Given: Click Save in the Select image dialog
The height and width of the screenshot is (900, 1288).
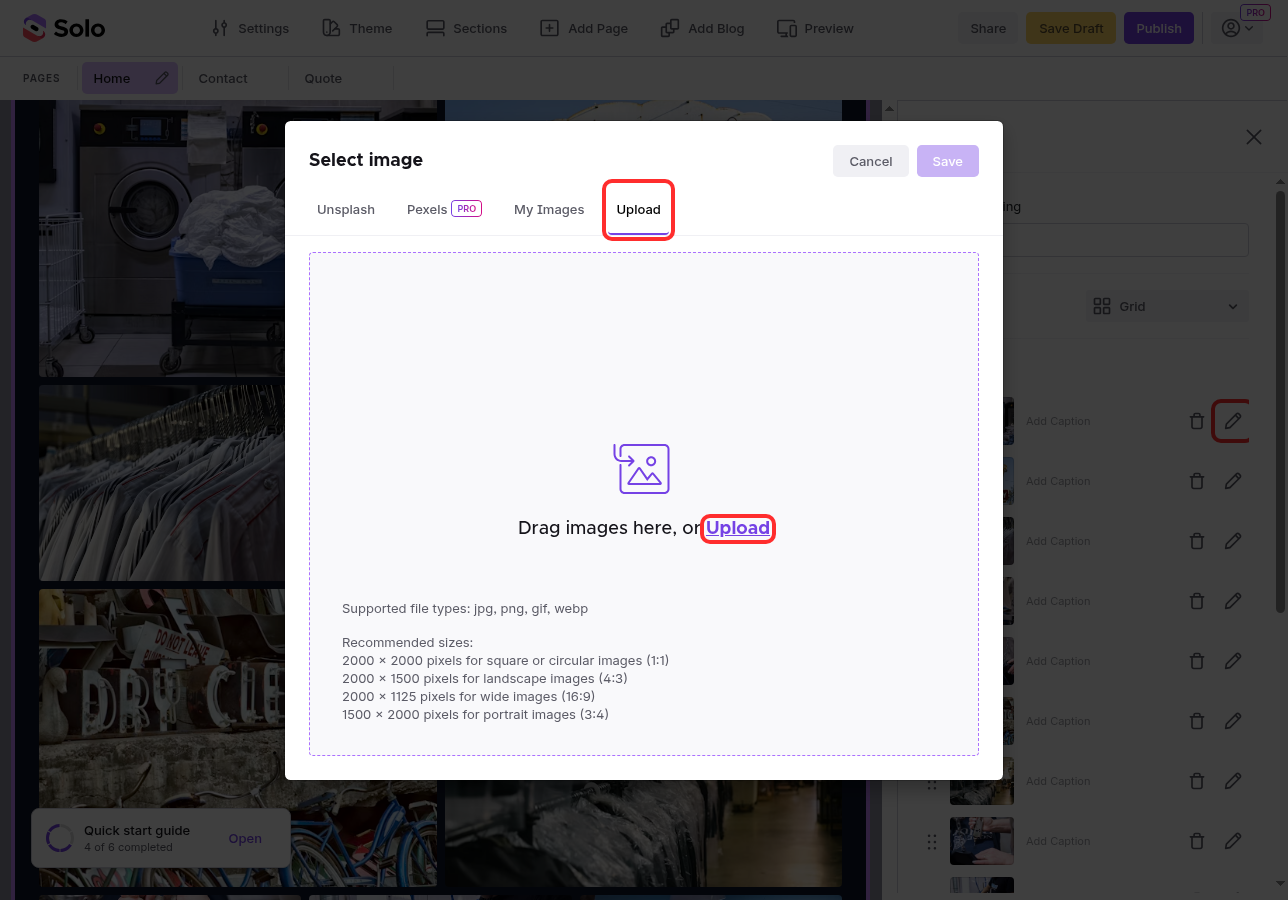Looking at the screenshot, I should (x=947, y=161).
